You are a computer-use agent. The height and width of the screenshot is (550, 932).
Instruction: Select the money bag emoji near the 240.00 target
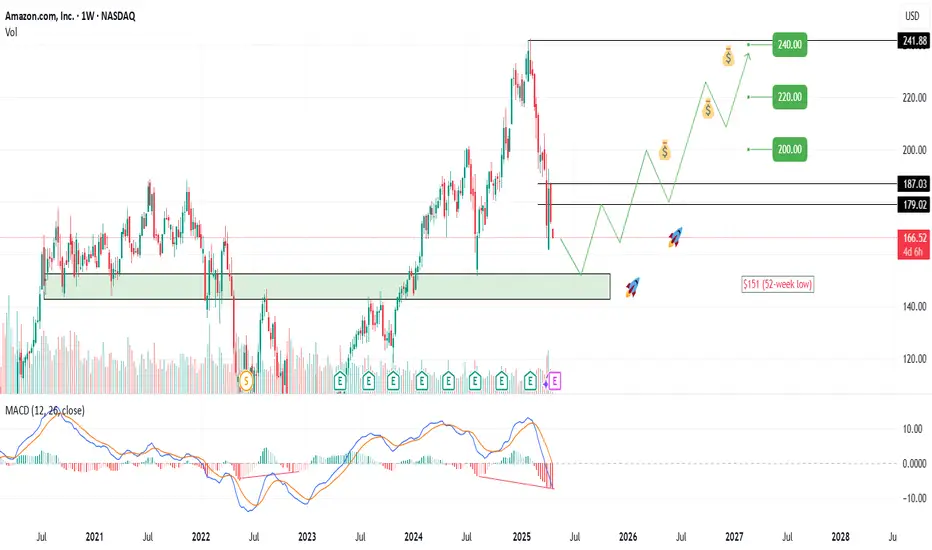click(x=728, y=56)
